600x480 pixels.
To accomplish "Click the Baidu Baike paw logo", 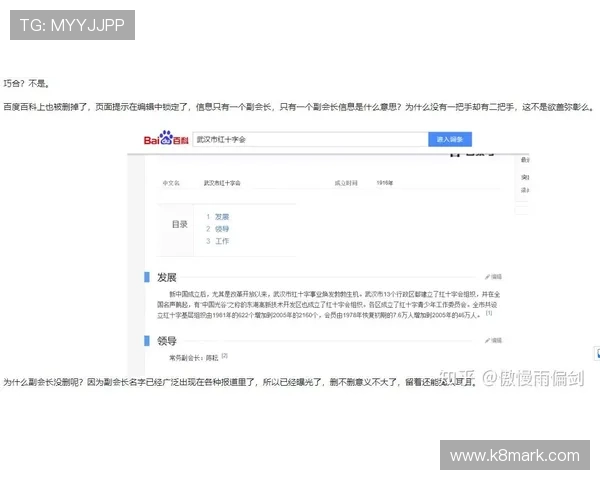I will pyautogui.click(x=166, y=138).
